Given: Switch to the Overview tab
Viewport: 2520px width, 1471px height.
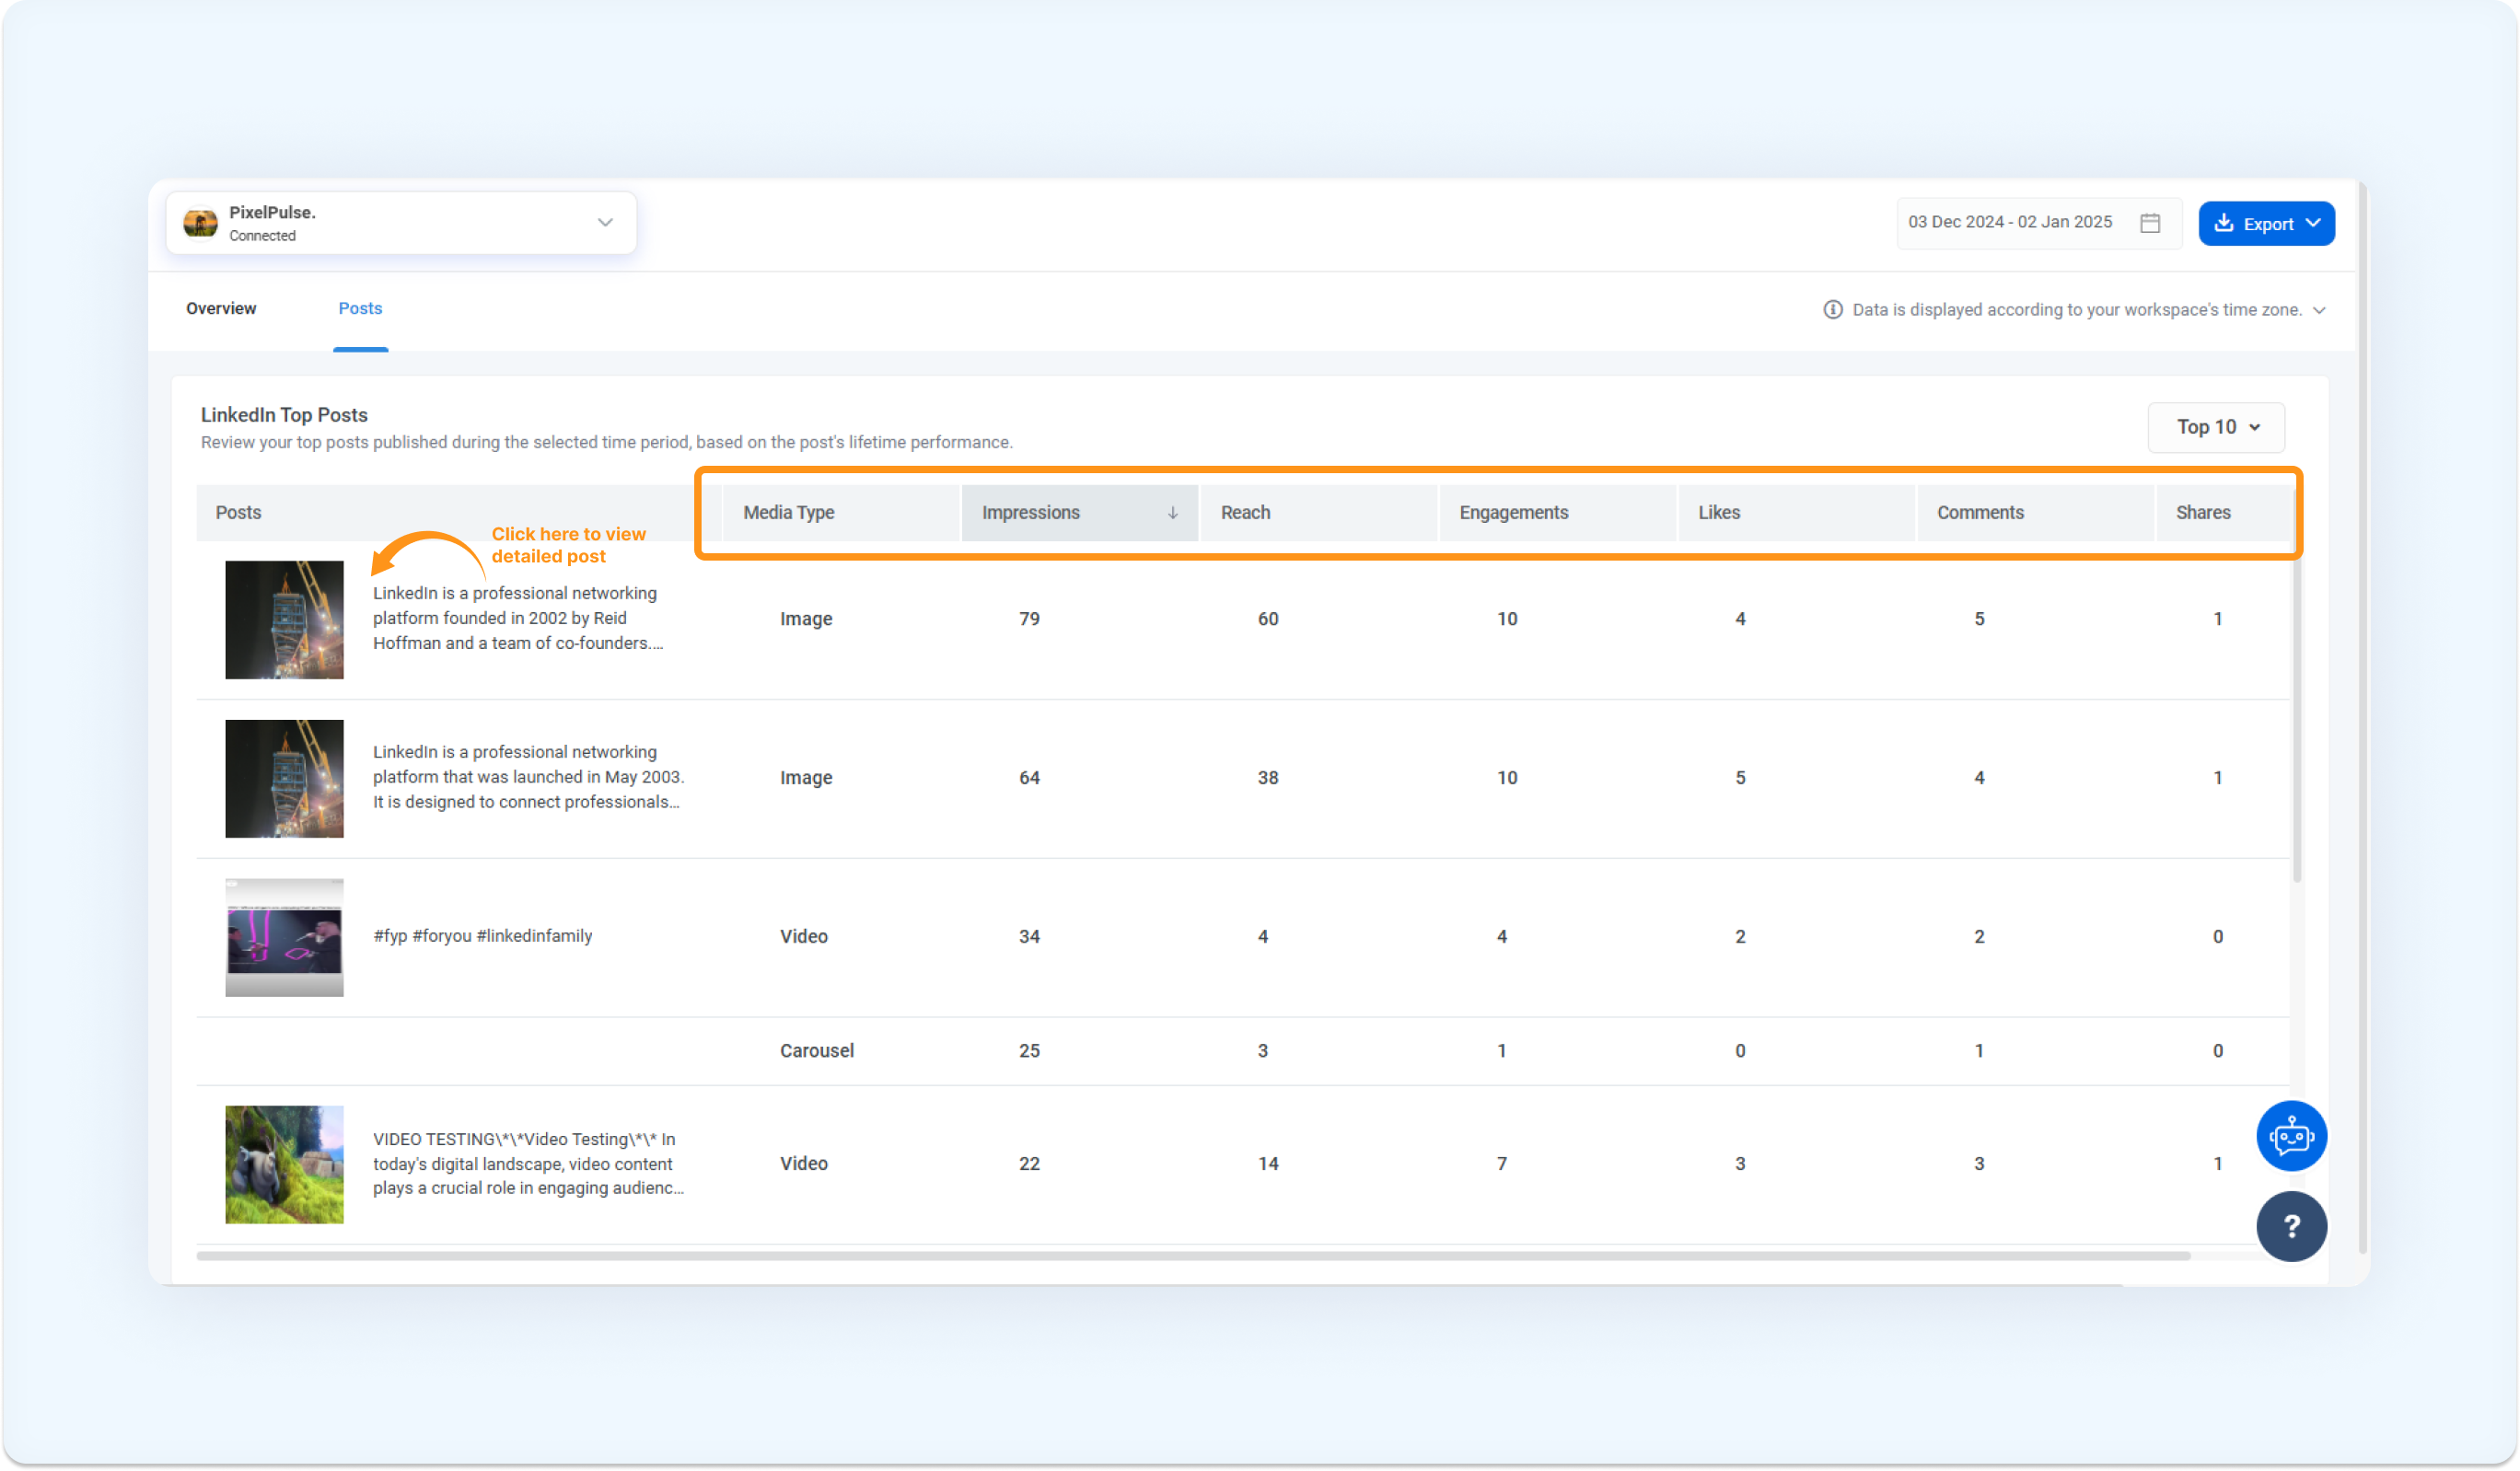Looking at the screenshot, I should point(221,308).
